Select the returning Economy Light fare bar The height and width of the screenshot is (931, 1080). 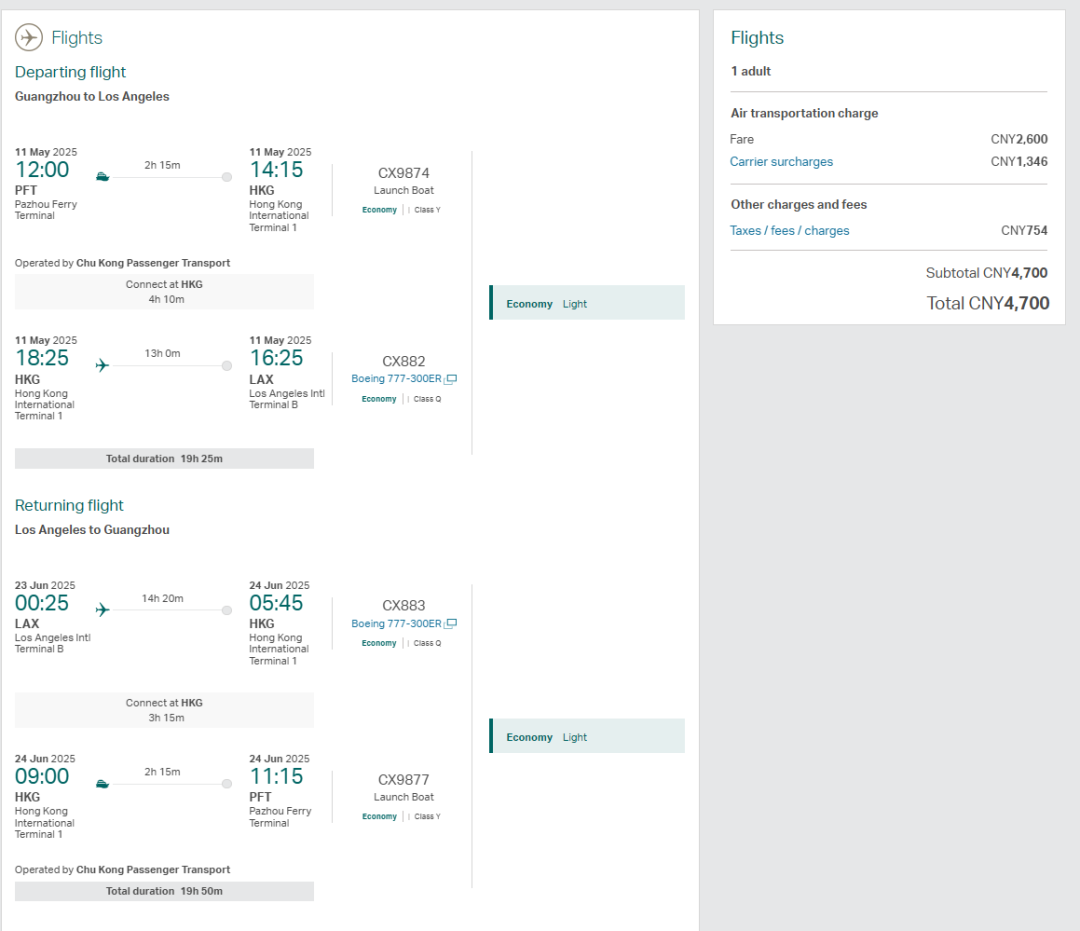coord(586,737)
